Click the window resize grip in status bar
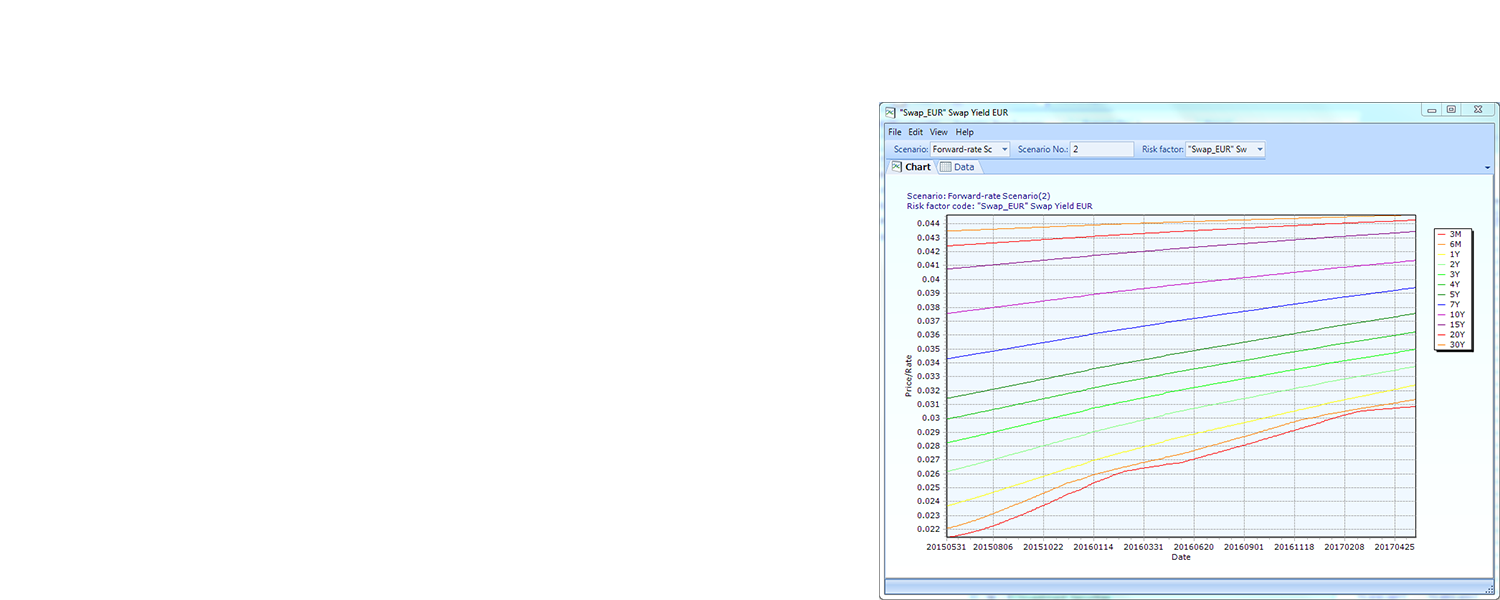This screenshot has height=600, width=1500. [x=1490, y=589]
